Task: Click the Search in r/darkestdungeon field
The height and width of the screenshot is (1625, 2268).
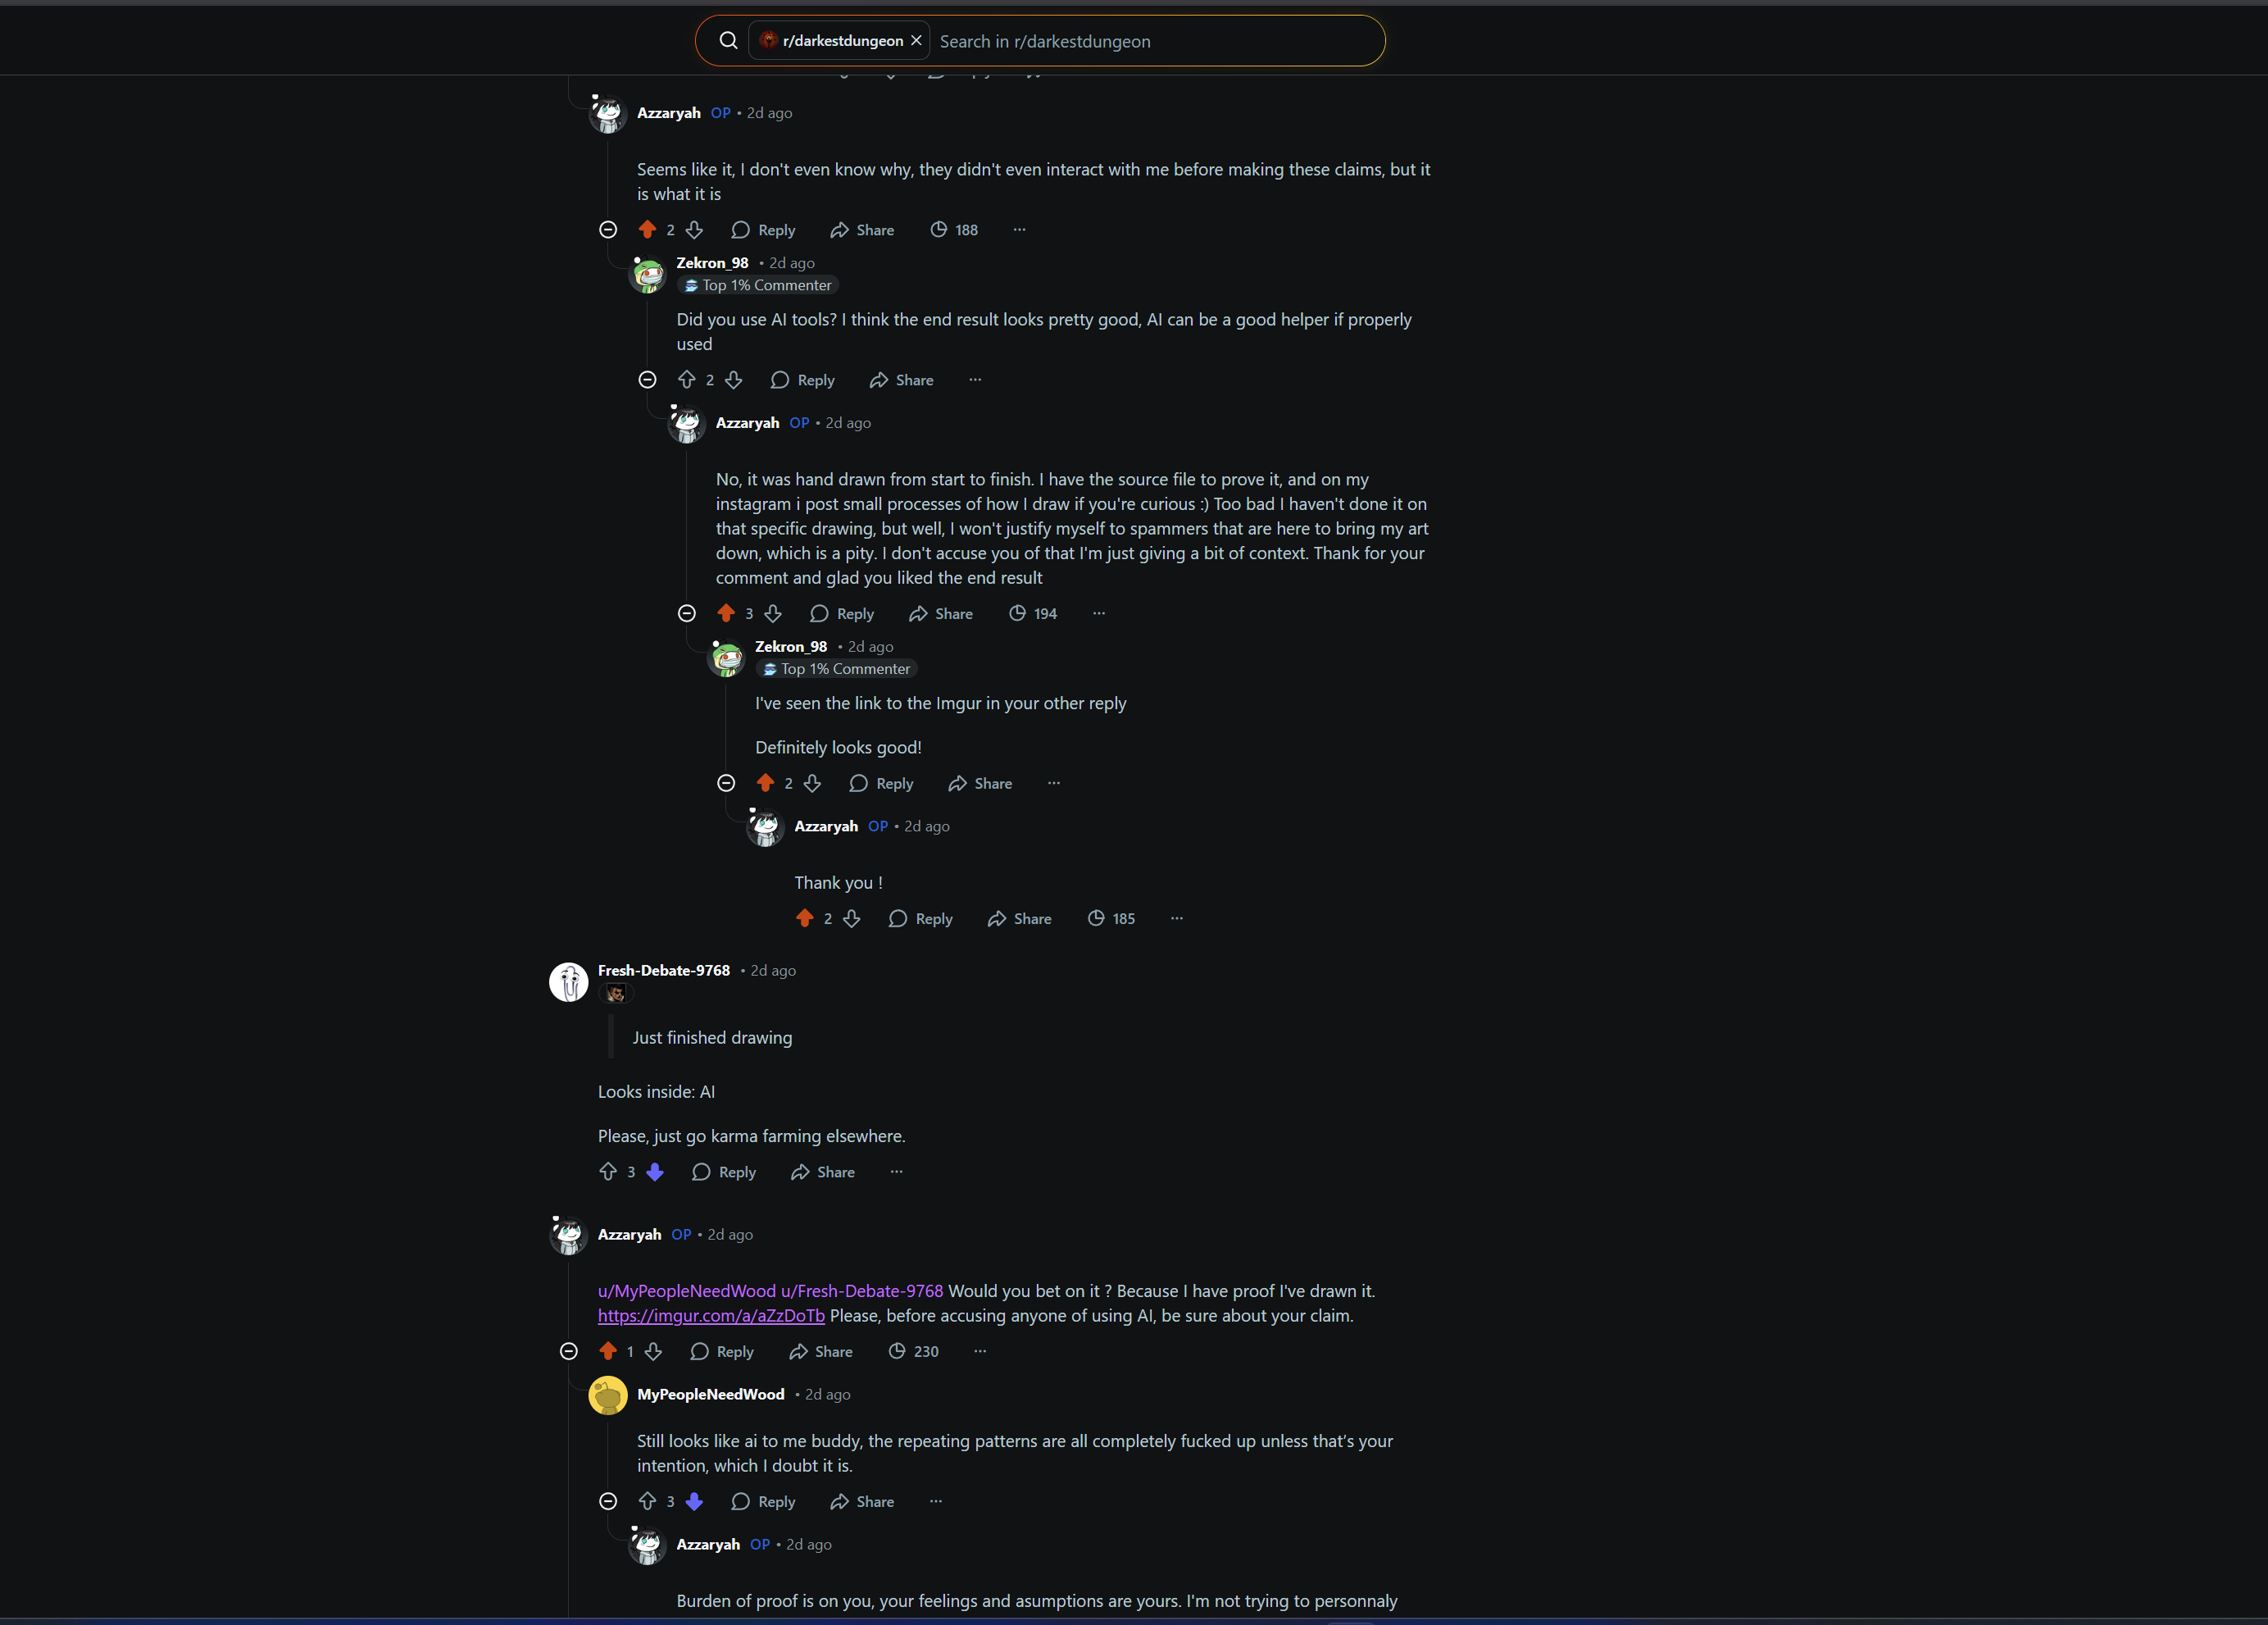Action: pos(1156,41)
